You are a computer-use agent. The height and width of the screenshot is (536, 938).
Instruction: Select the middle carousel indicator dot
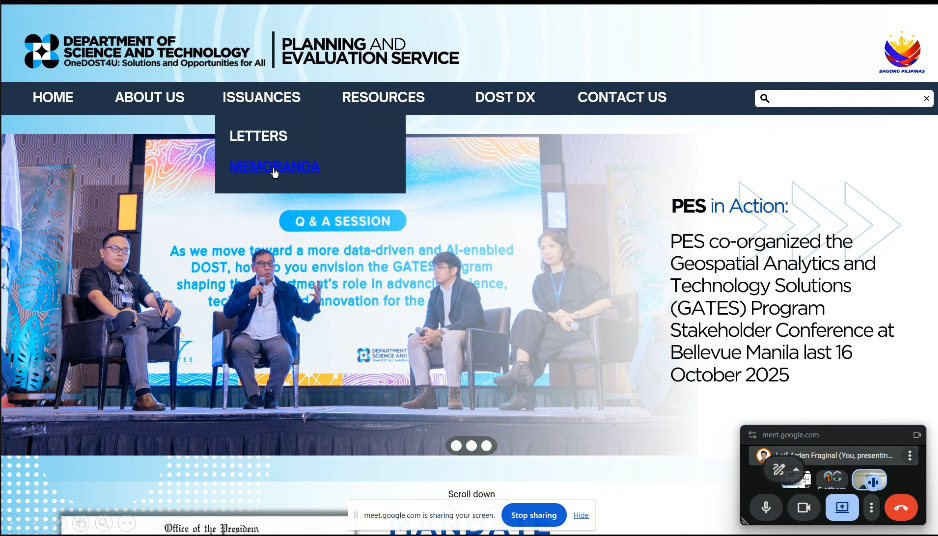click(471, 446)
